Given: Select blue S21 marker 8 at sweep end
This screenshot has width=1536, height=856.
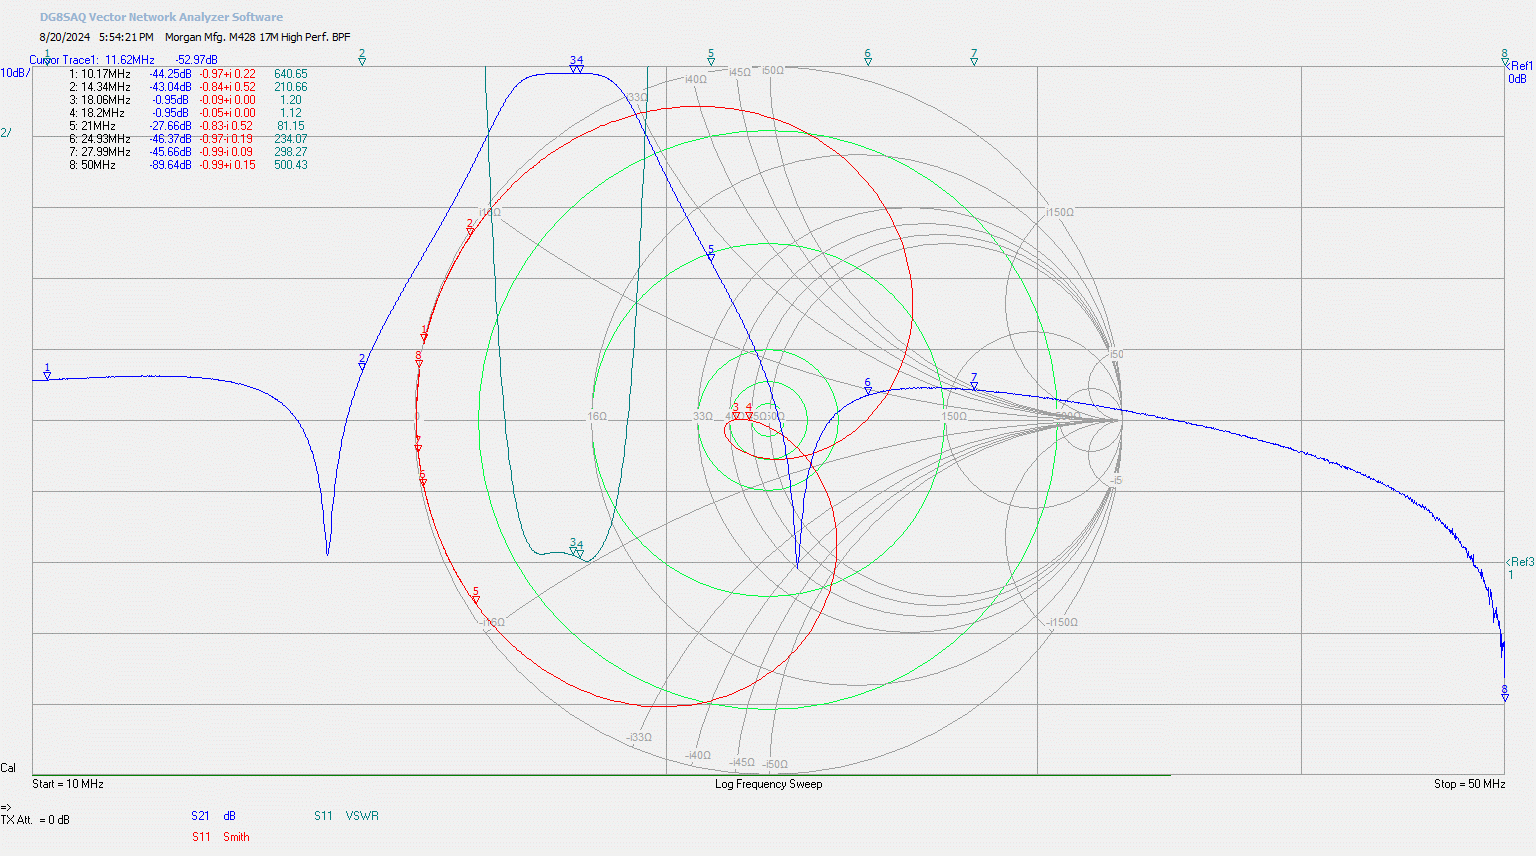Looking at the screenshot, I should point(1504,693).
